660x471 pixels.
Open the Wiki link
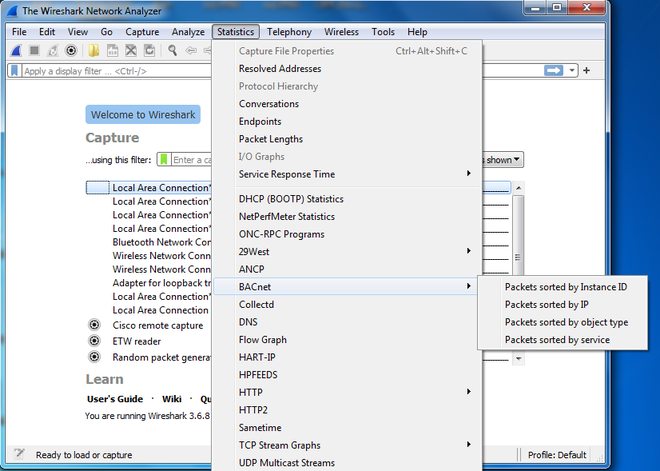coord(172,399)
